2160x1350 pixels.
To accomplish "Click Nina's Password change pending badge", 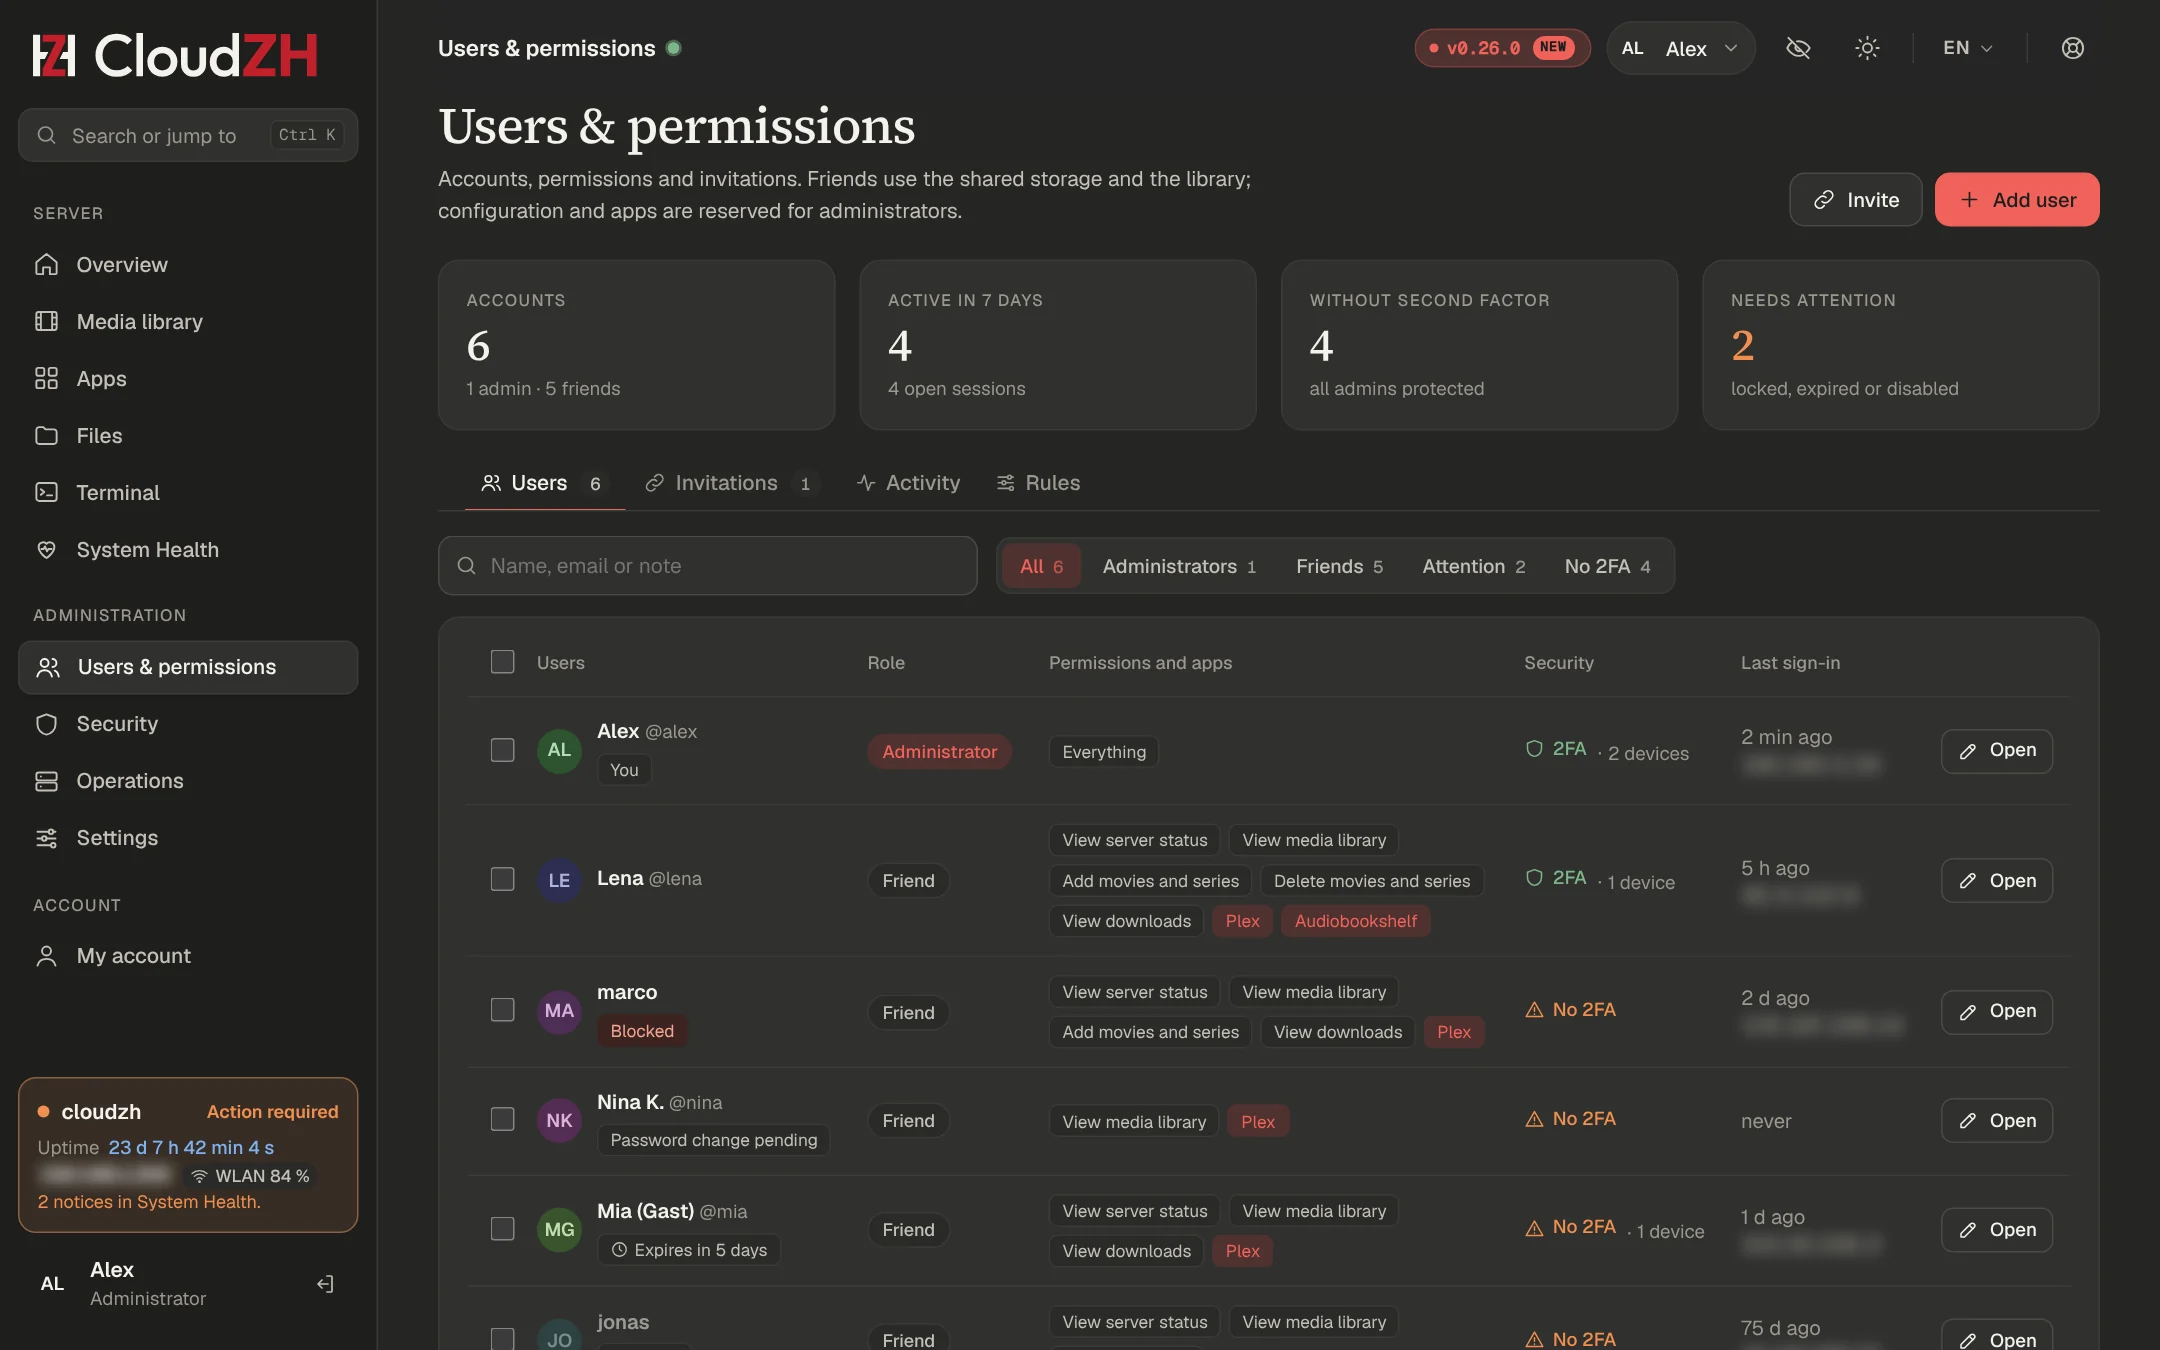I will pyautogui.click(x=714, y=1140).
